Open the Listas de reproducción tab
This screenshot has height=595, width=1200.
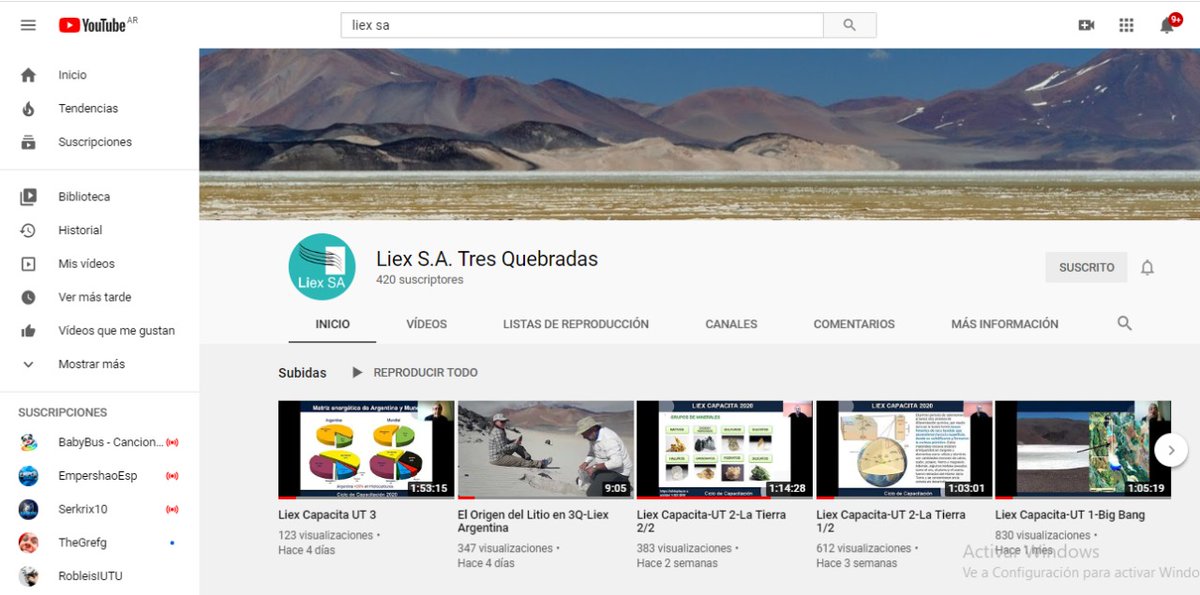coord(575,324)
